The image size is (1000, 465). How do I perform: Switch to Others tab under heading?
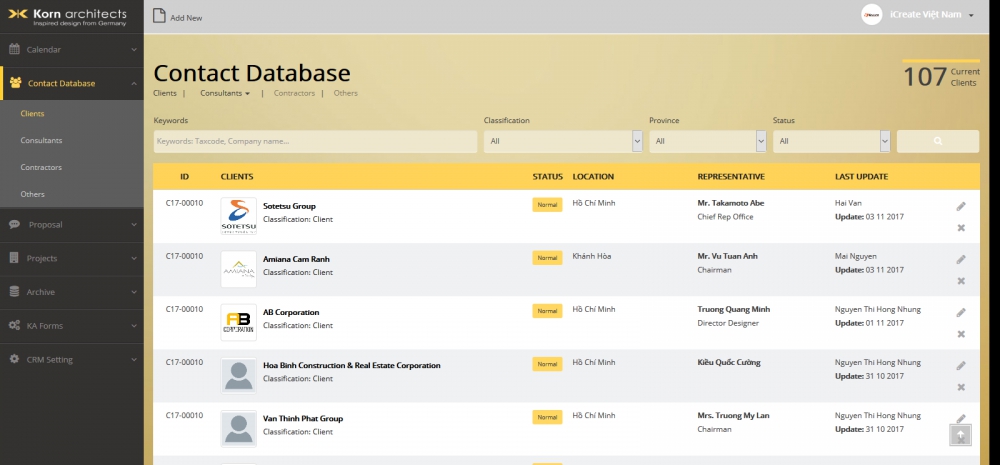coord(346,93)
